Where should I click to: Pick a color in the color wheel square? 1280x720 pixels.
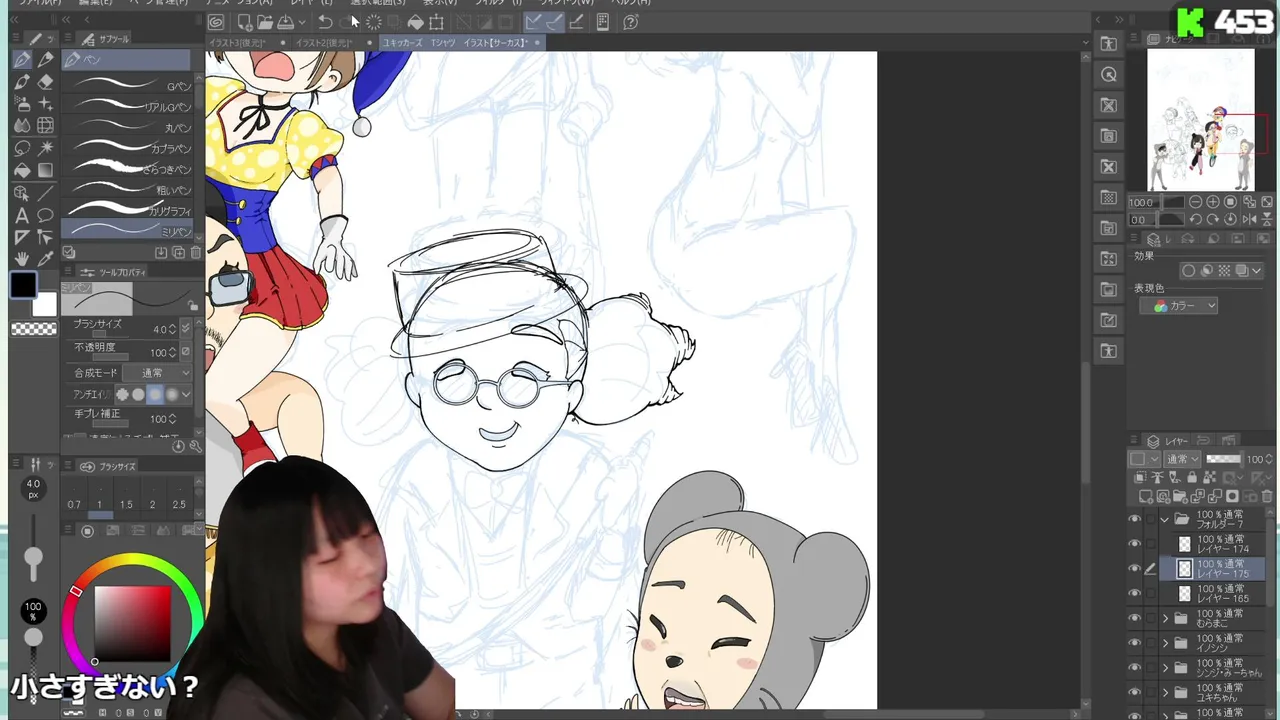click(132, 624)
